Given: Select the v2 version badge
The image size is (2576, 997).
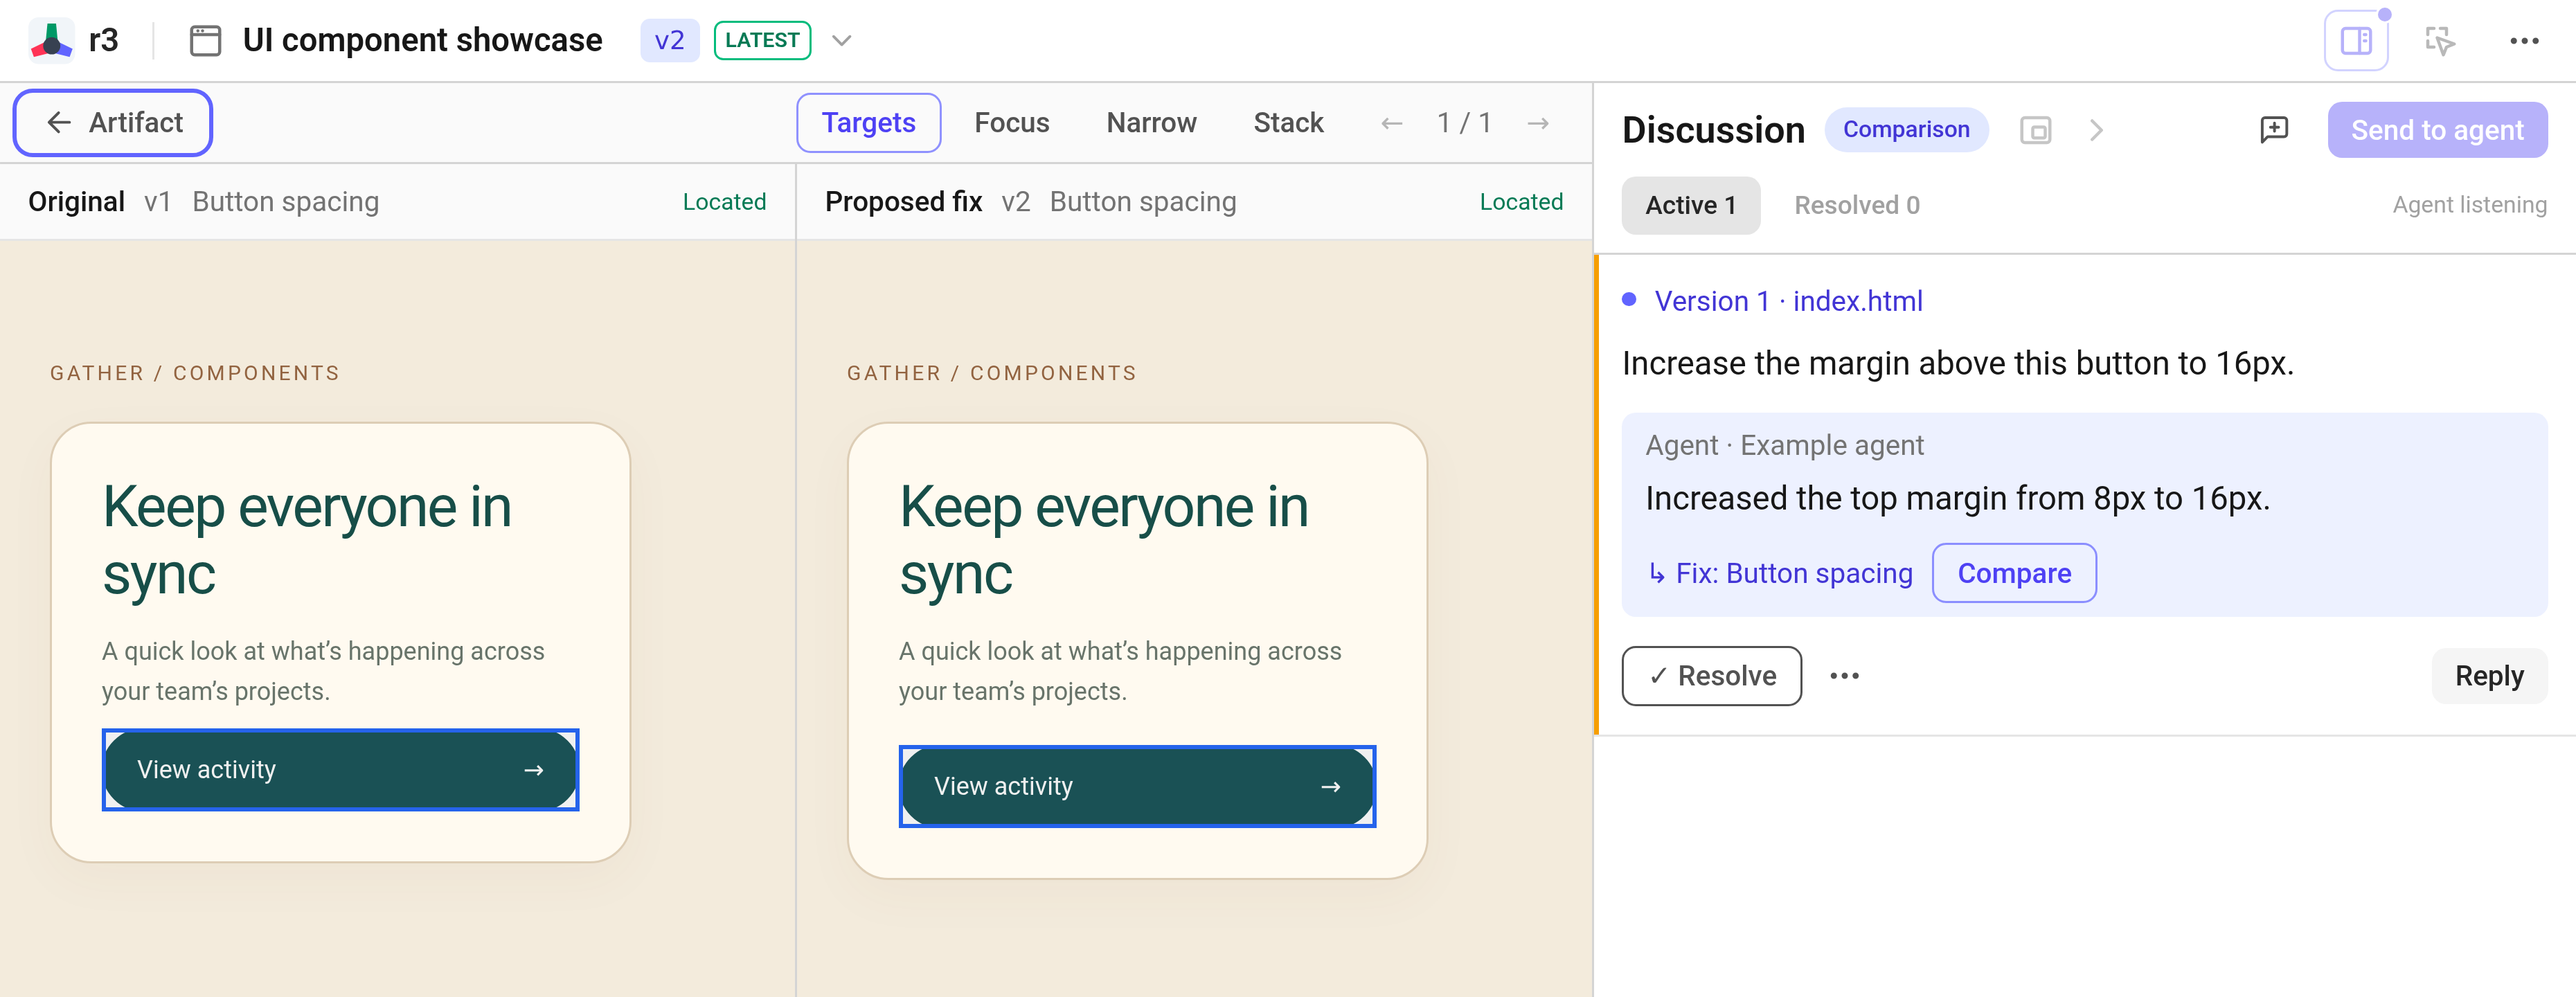Looking at the screenshot, I should pos(669,41).
